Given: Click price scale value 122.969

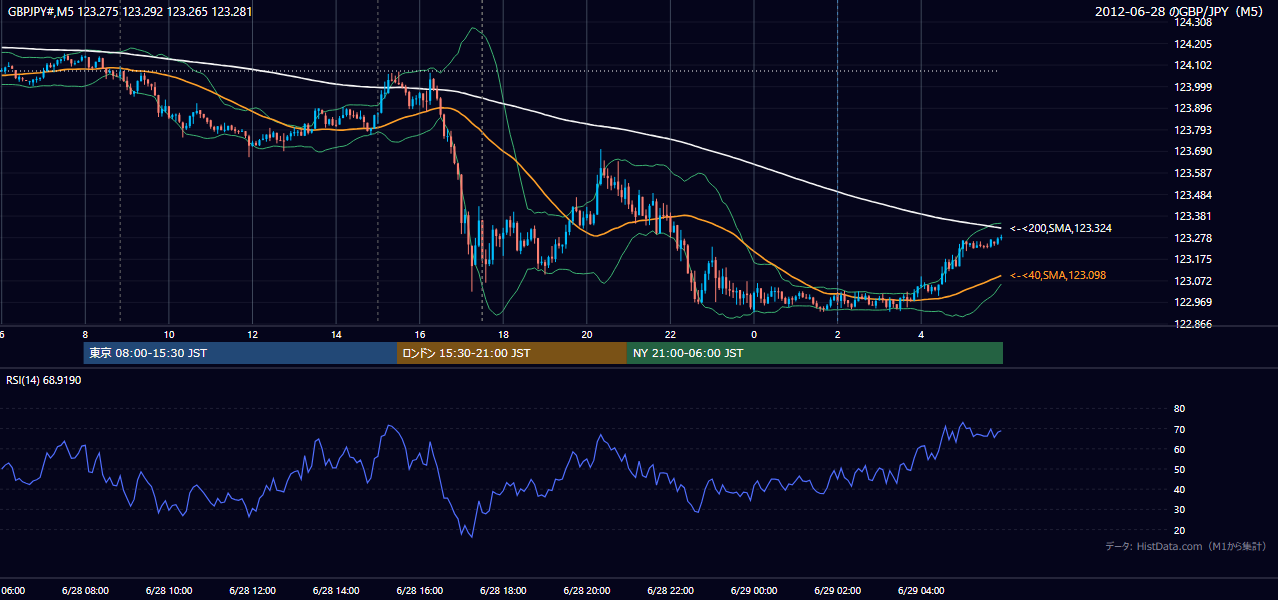Looking at the screenshot, I should tap(1194, 302).
